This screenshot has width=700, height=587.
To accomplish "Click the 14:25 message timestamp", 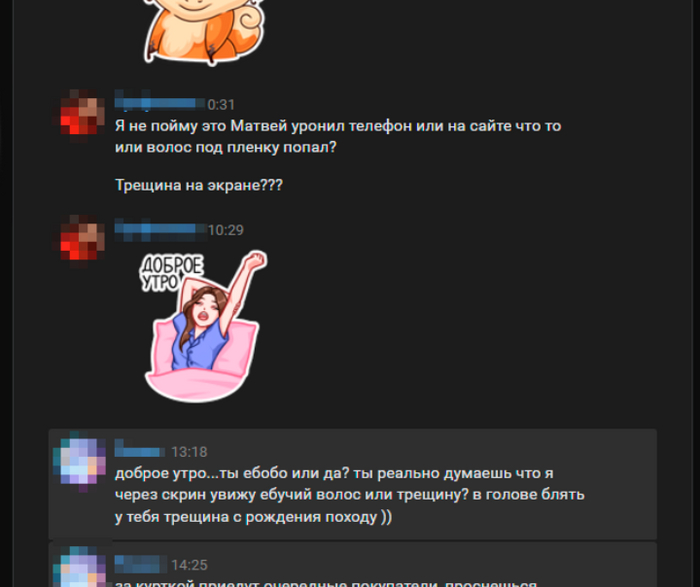I will point(189,565).
